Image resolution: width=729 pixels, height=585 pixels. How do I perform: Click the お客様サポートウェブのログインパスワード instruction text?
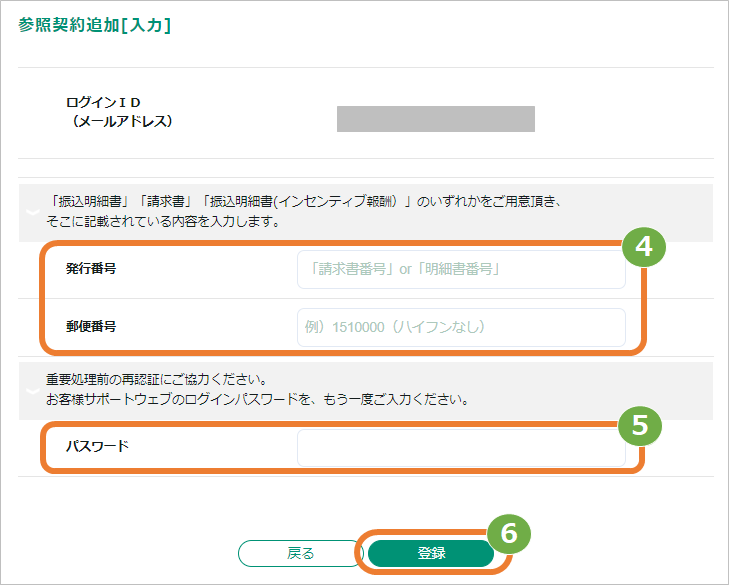258,399
